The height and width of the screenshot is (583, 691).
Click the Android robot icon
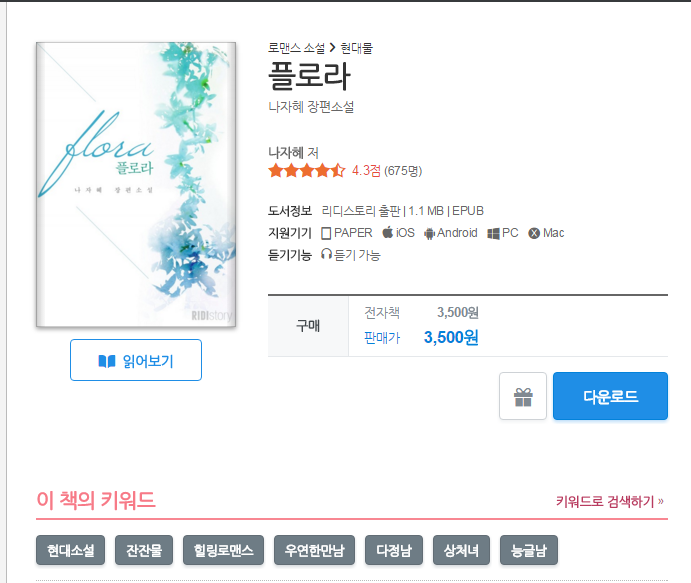point(429,234)
